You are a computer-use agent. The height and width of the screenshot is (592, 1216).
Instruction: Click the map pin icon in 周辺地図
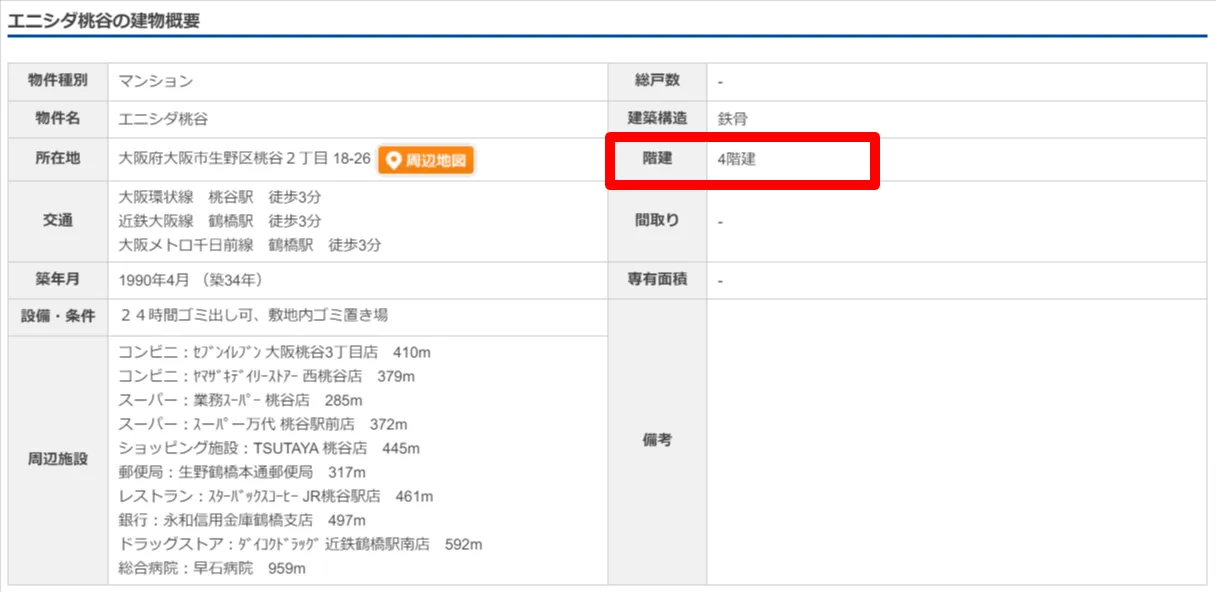pos(394,160)
